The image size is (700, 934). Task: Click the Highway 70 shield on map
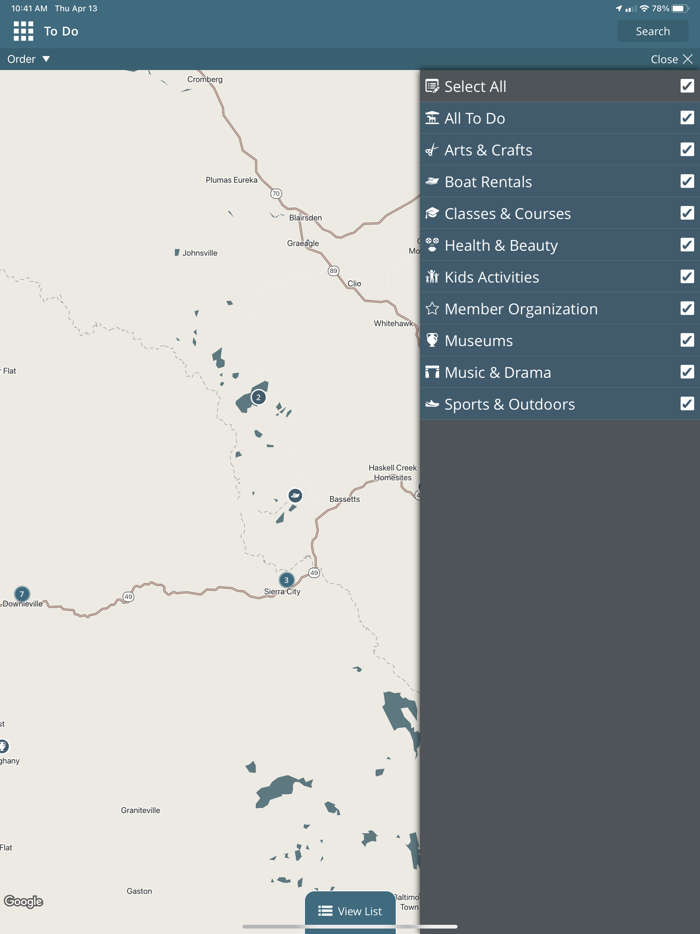276,194
